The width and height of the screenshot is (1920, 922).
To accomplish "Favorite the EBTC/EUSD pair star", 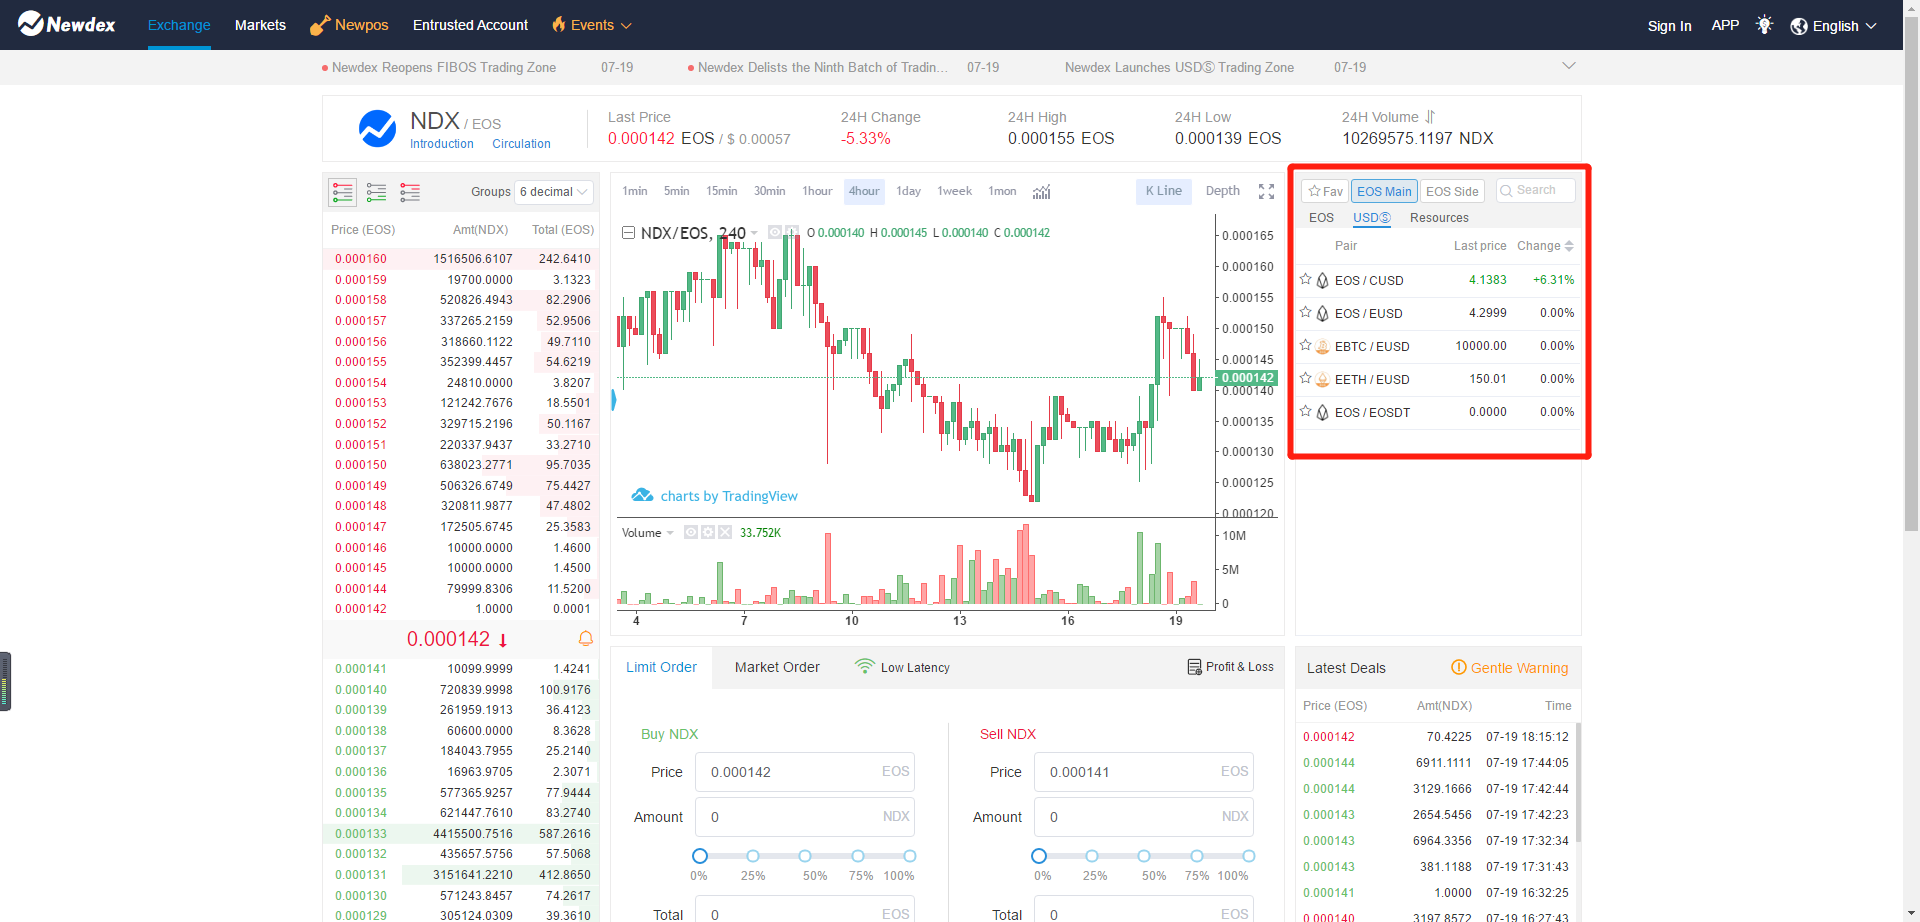I will (1305, 346).
